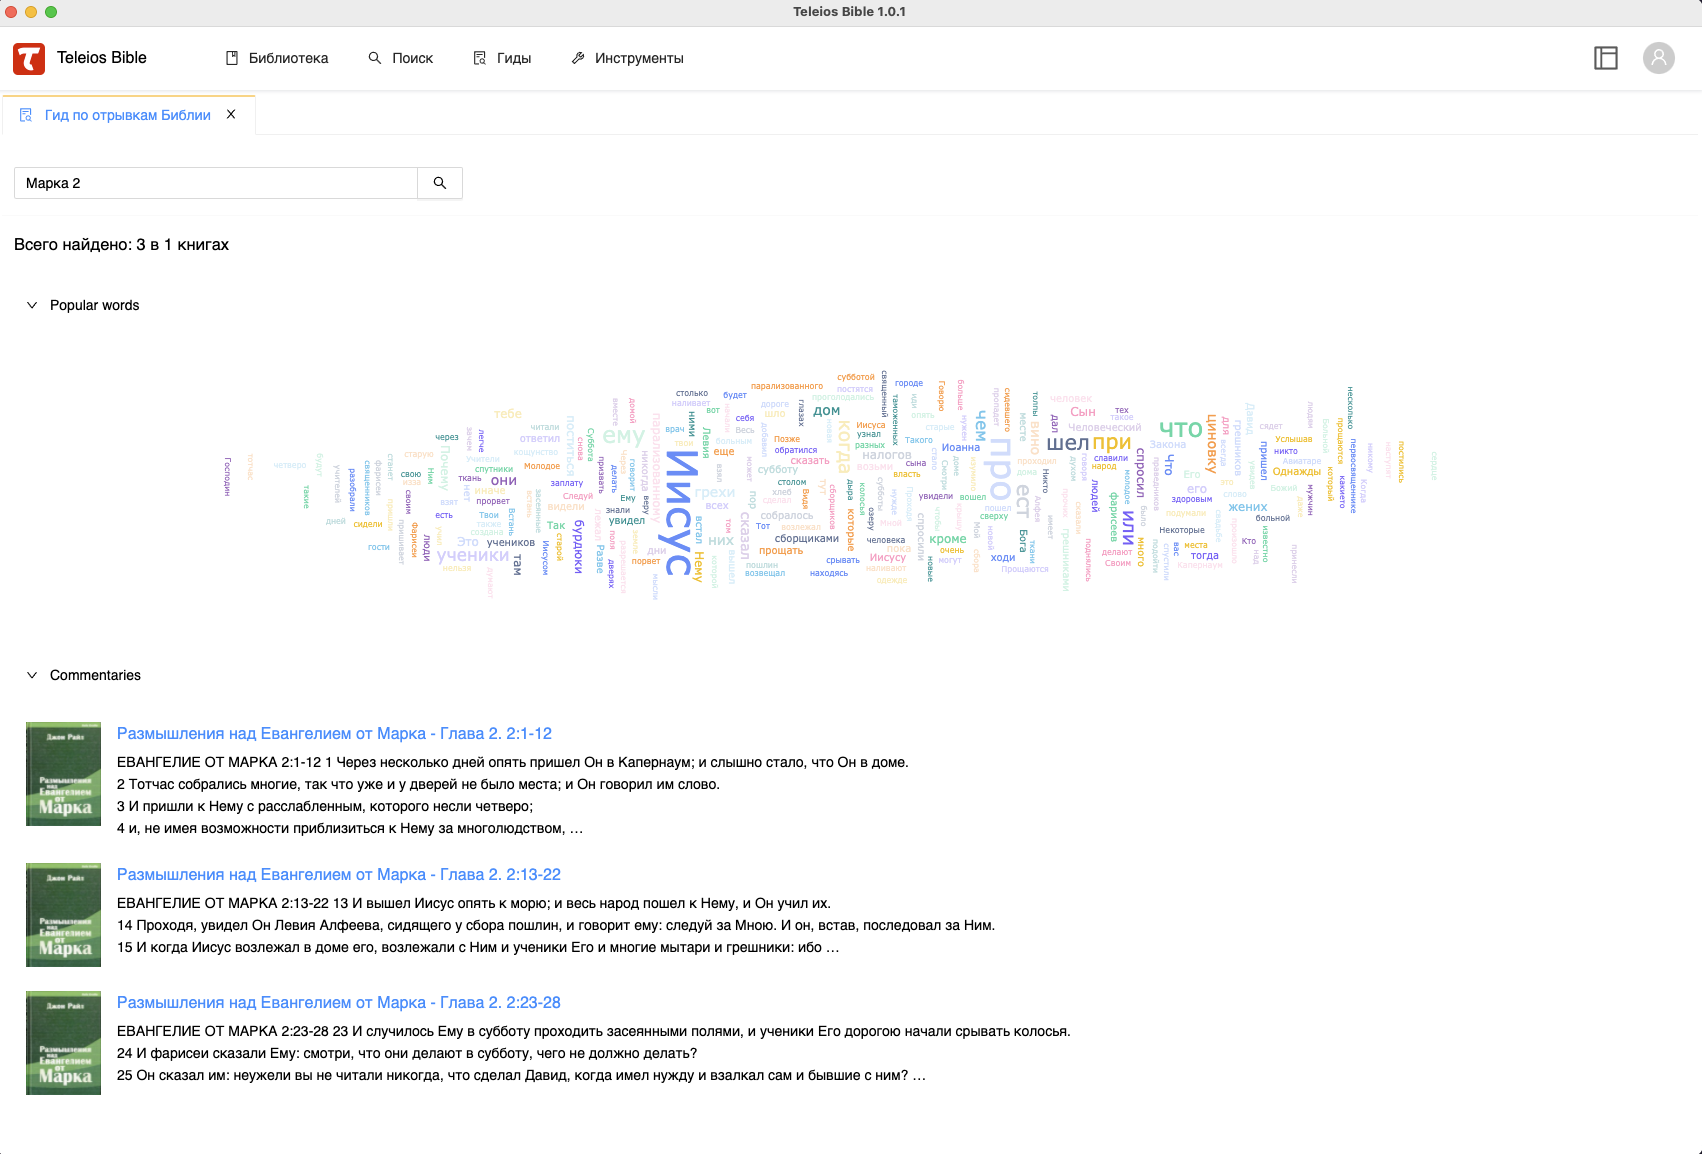1702x1154 pixels.
Task: Click the search field containing Марка 2
Action: pos(215,183)
